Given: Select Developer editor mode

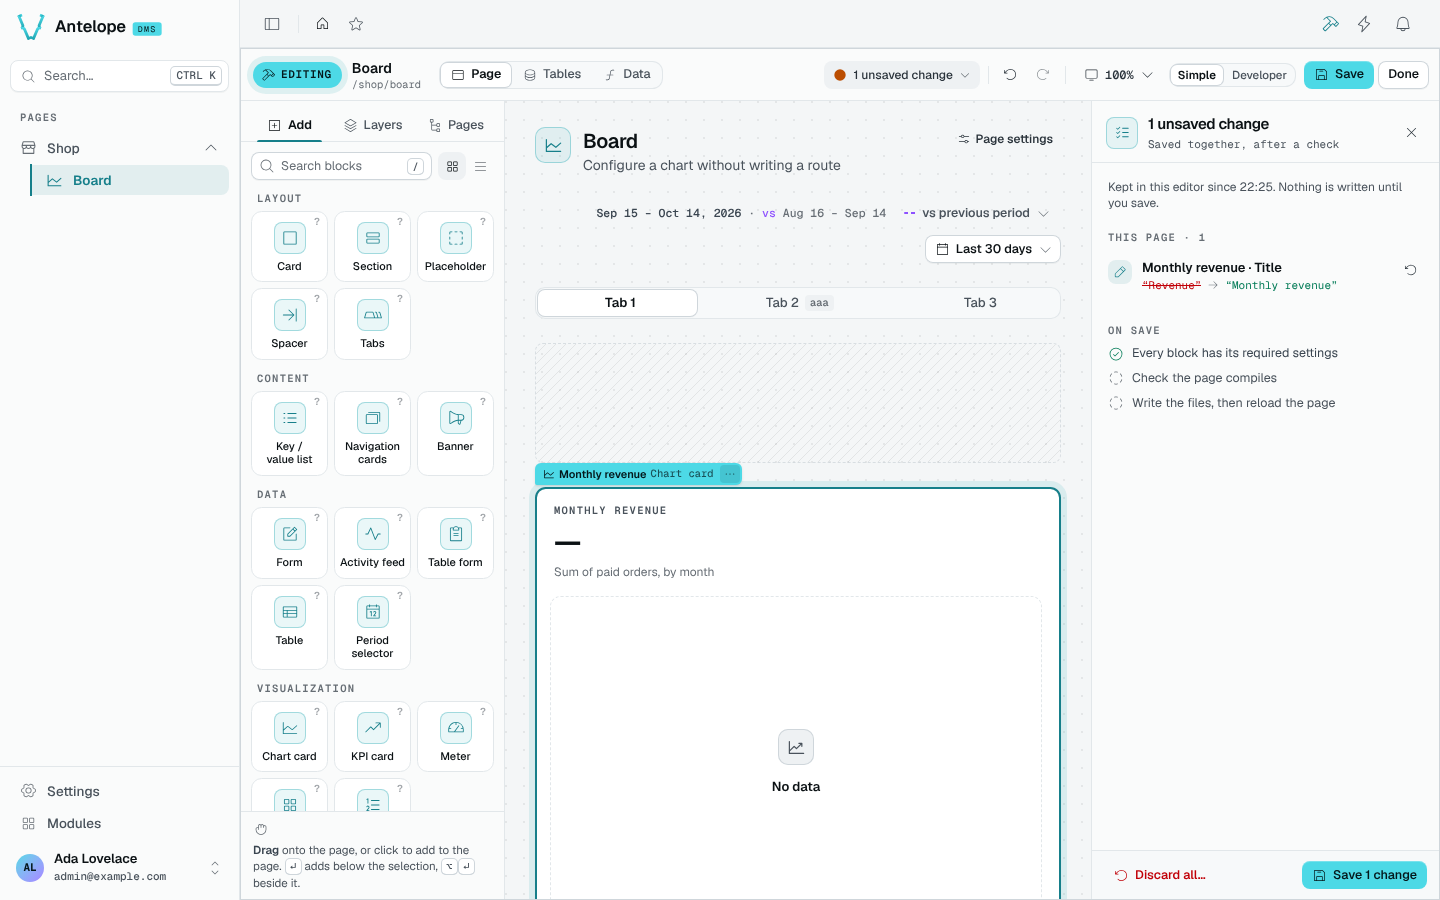Looking at the screenshot, I should 1259,75.
